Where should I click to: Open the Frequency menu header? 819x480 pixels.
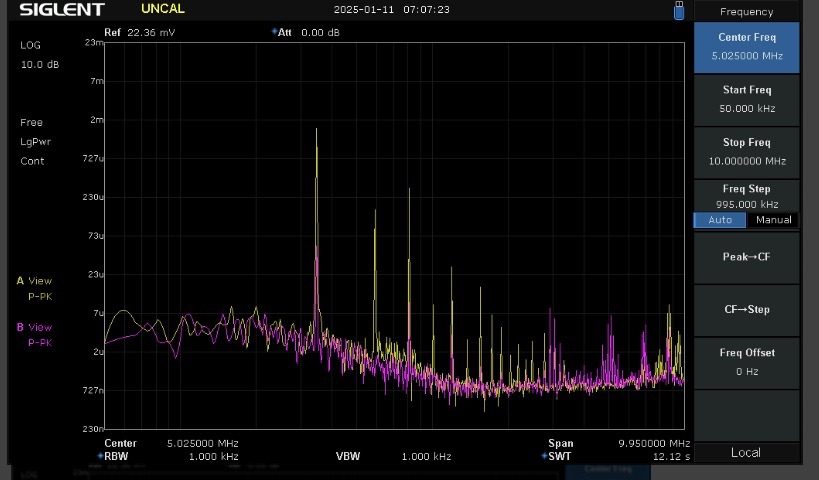746,12
